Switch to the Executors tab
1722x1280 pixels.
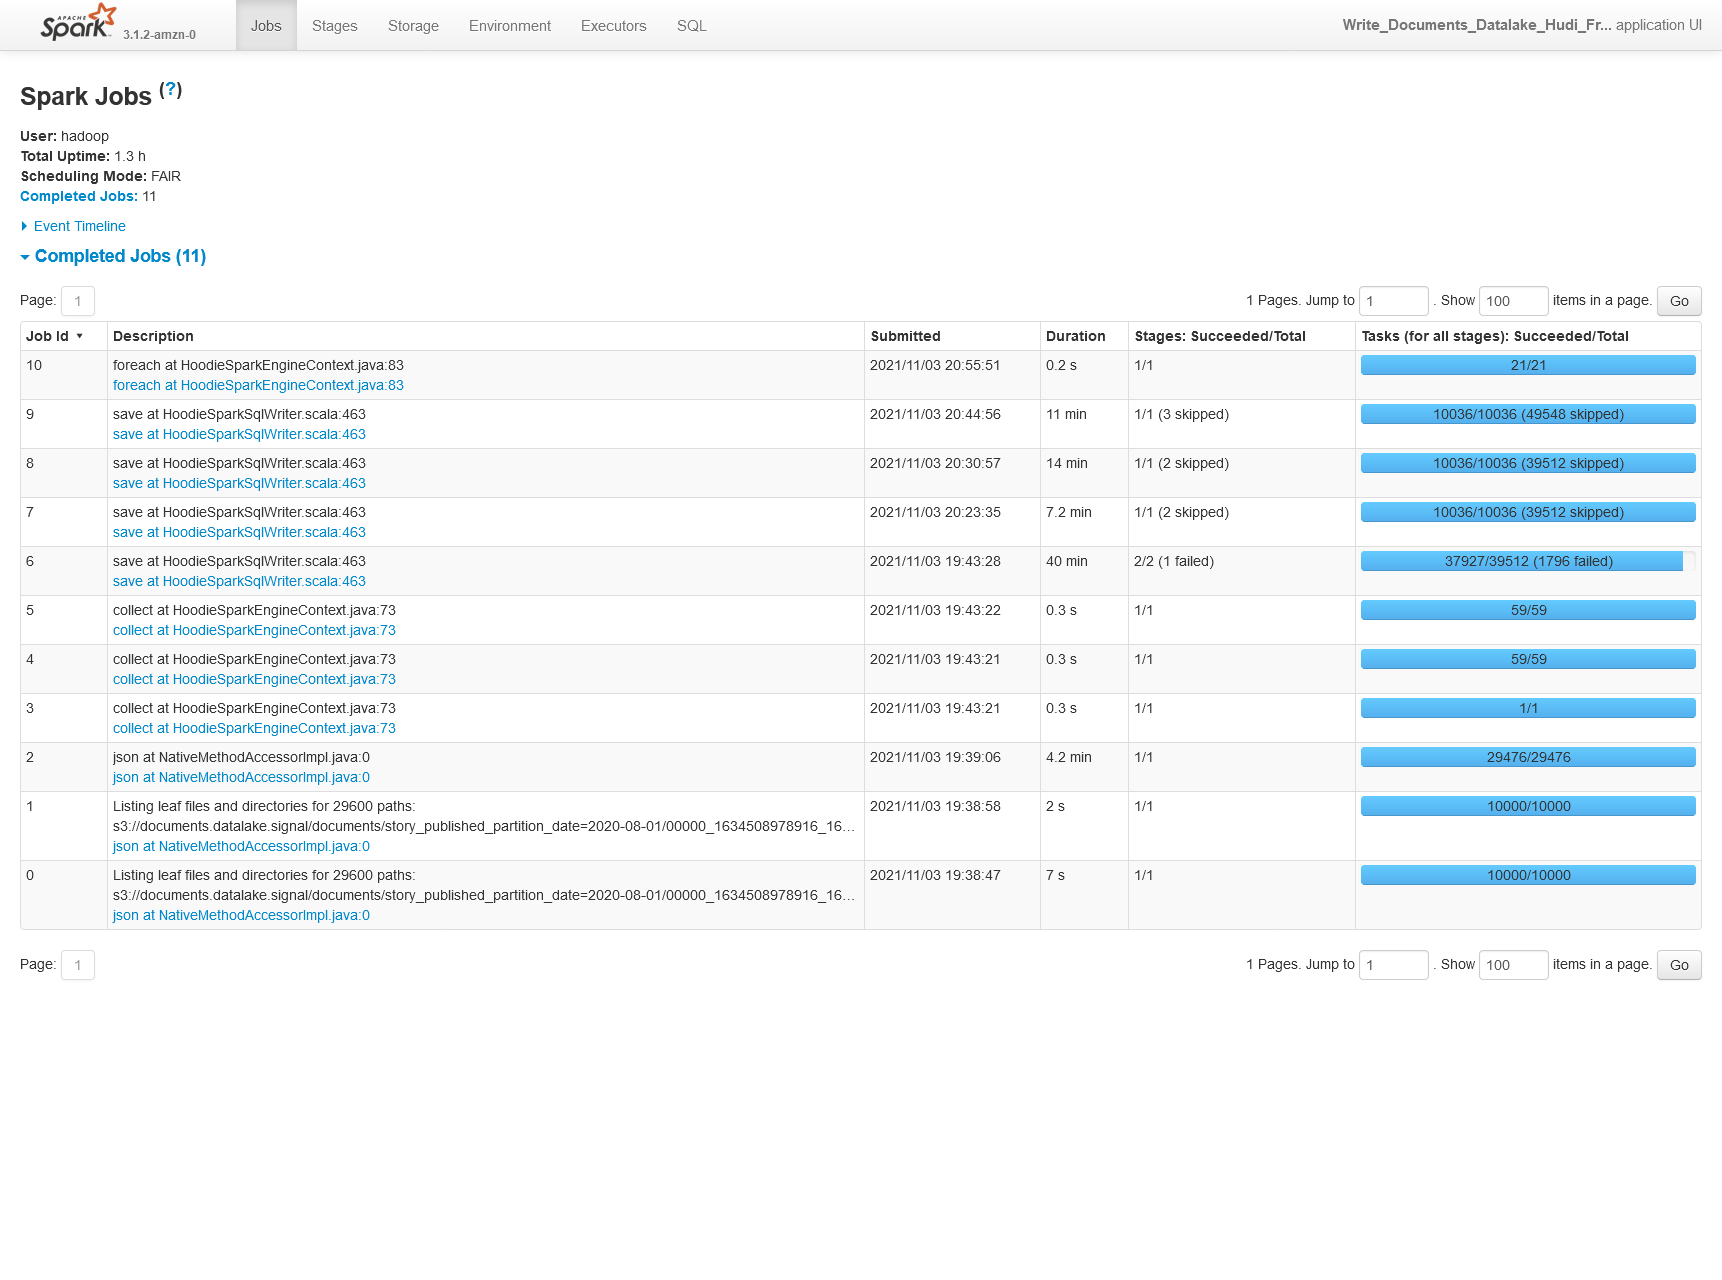coord(613,25)
